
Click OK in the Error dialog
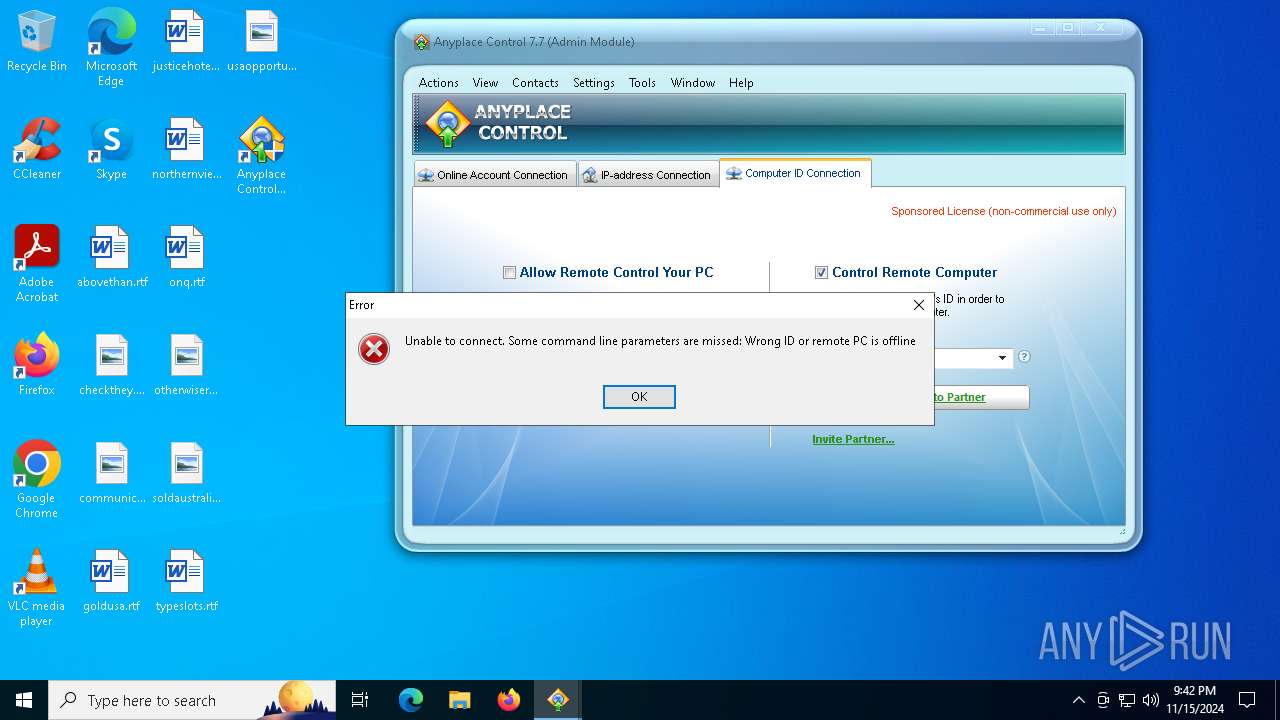point(639,397)
